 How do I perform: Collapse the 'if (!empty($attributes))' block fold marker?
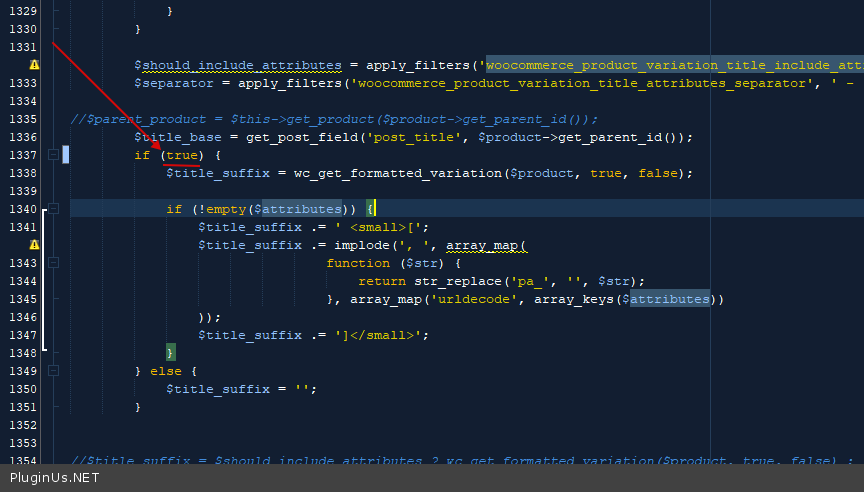[53, 209]
